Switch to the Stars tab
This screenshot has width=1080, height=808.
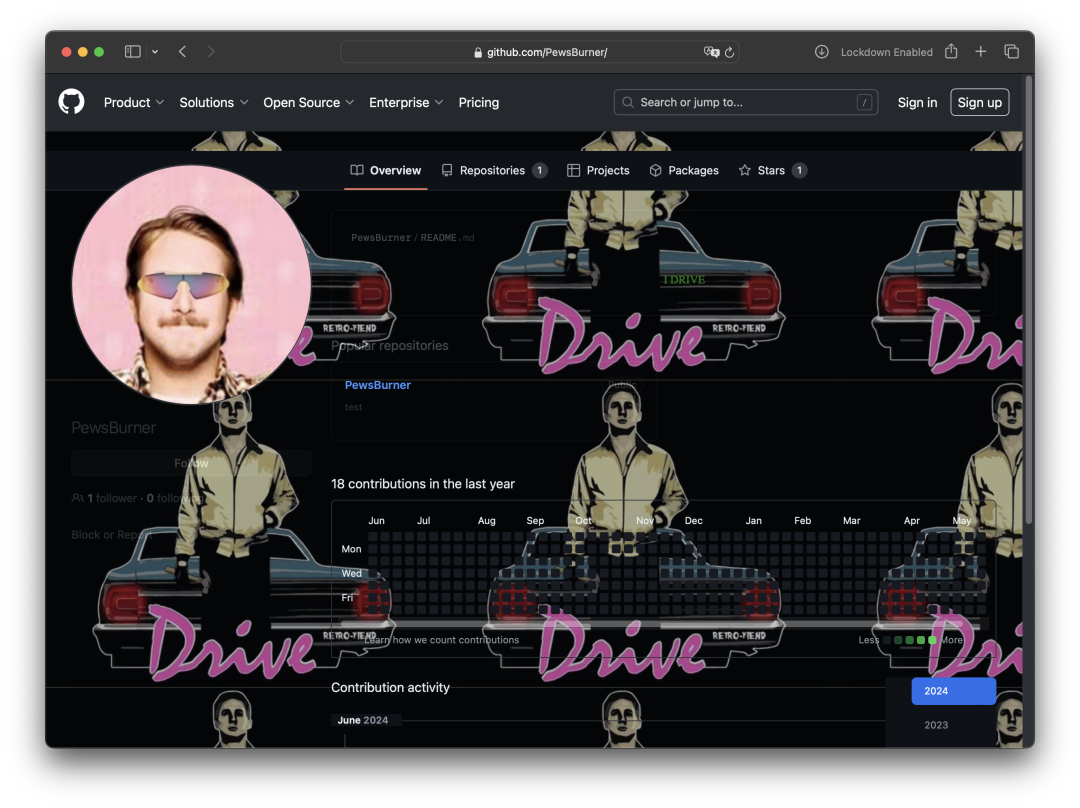pos(772,170)
